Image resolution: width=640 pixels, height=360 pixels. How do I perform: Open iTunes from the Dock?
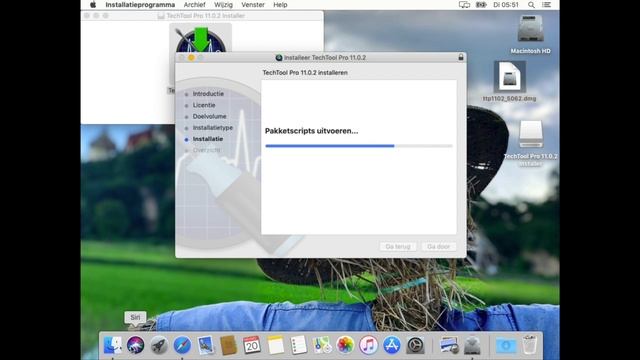point(369,345)
